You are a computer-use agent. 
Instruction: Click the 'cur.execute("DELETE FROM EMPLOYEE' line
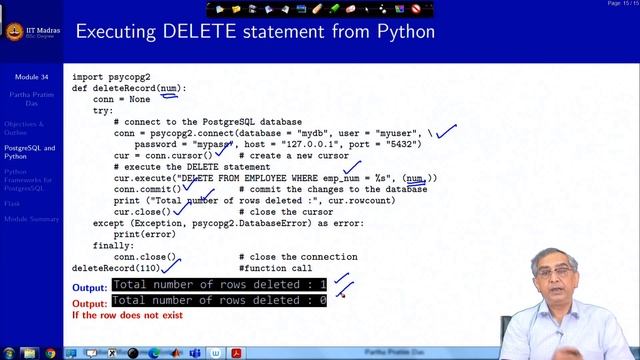pos(276,178)
